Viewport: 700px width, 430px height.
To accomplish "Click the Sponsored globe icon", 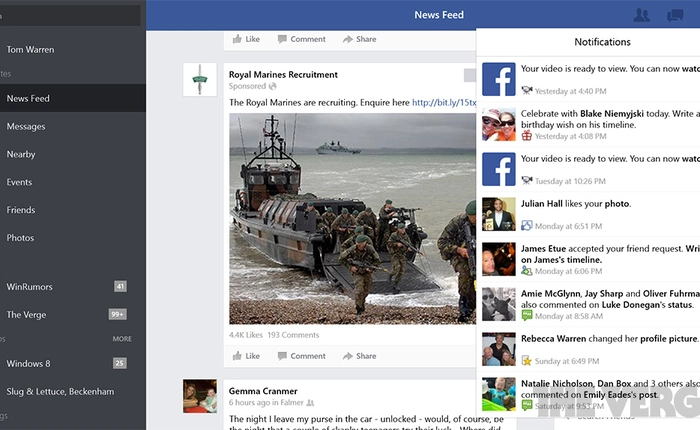I will pyautogui.click(x=272, y=86).
